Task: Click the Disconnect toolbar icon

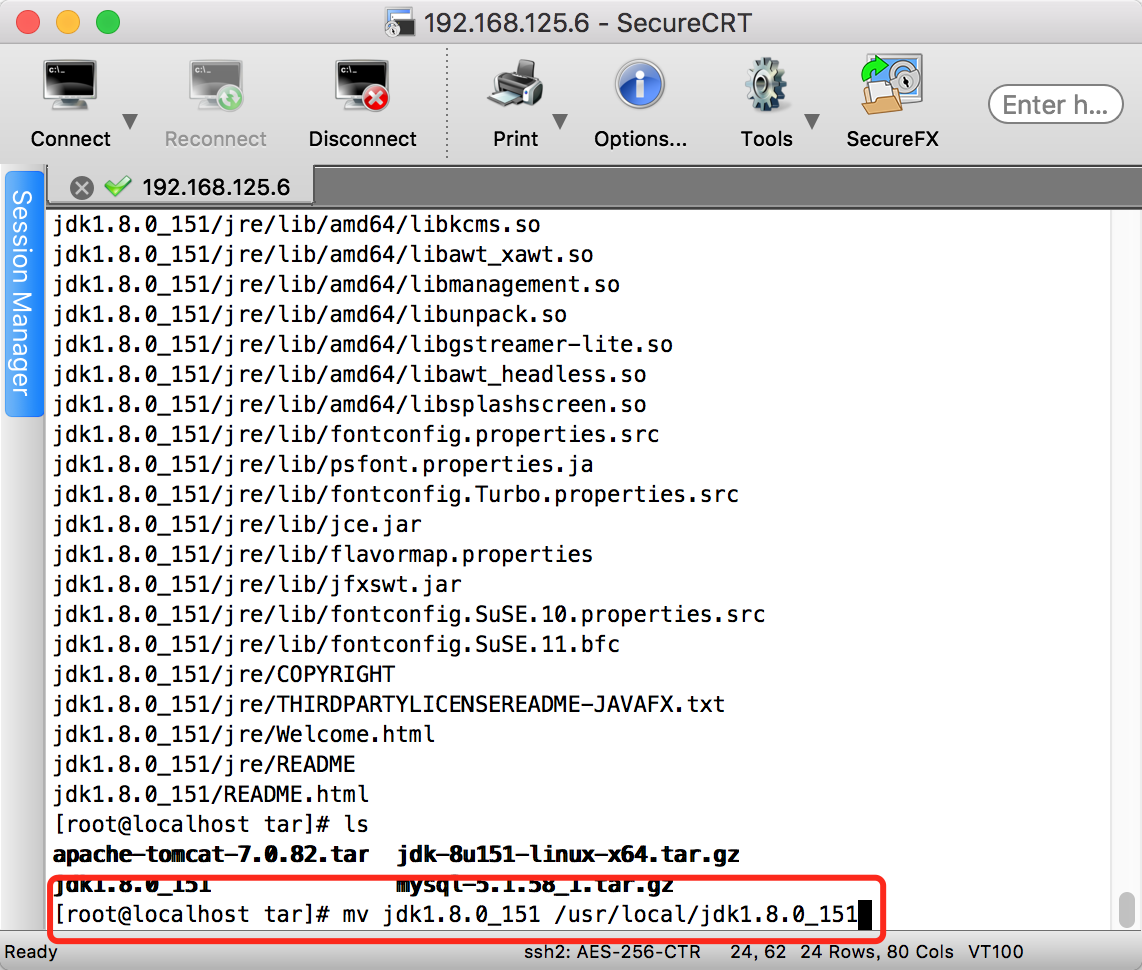Action: pos(362,84)
